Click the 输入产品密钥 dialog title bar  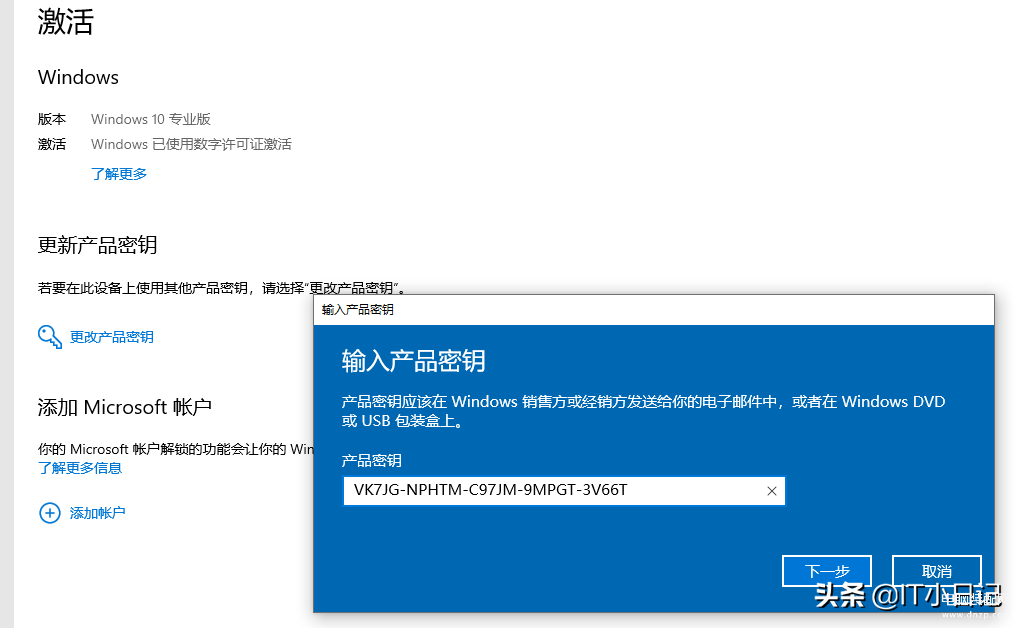(654, 309)
